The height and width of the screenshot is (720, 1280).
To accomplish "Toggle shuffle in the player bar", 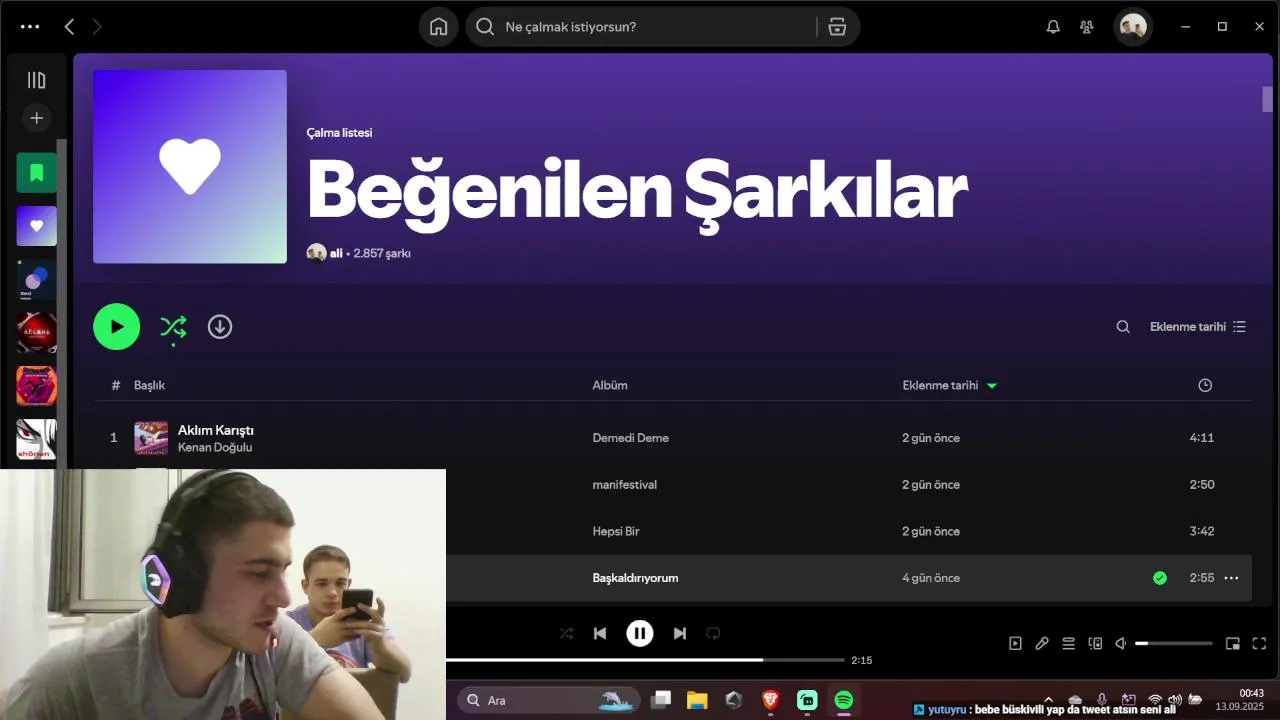I will [x=567, y=633].
